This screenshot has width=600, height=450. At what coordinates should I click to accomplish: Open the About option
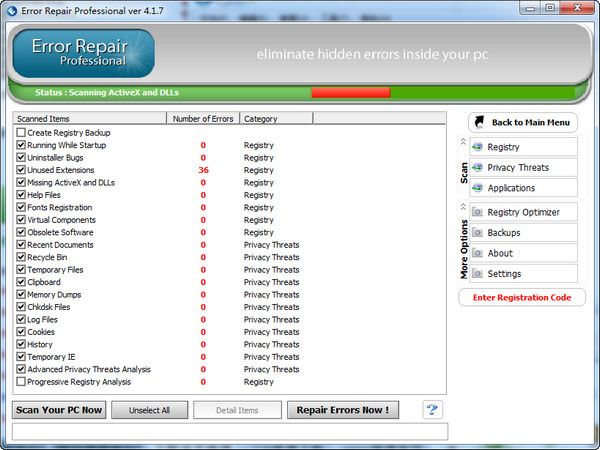click(523, 253)
